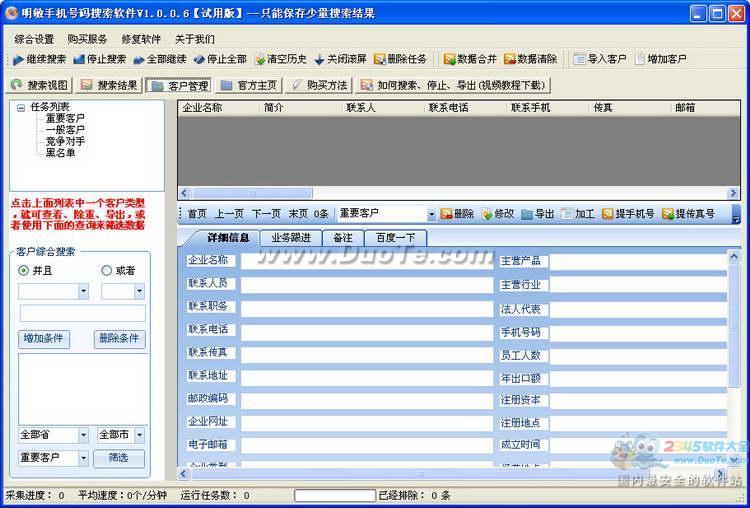Select the 或者 radio button
750x508 pixels.
[x=106, y=271]
